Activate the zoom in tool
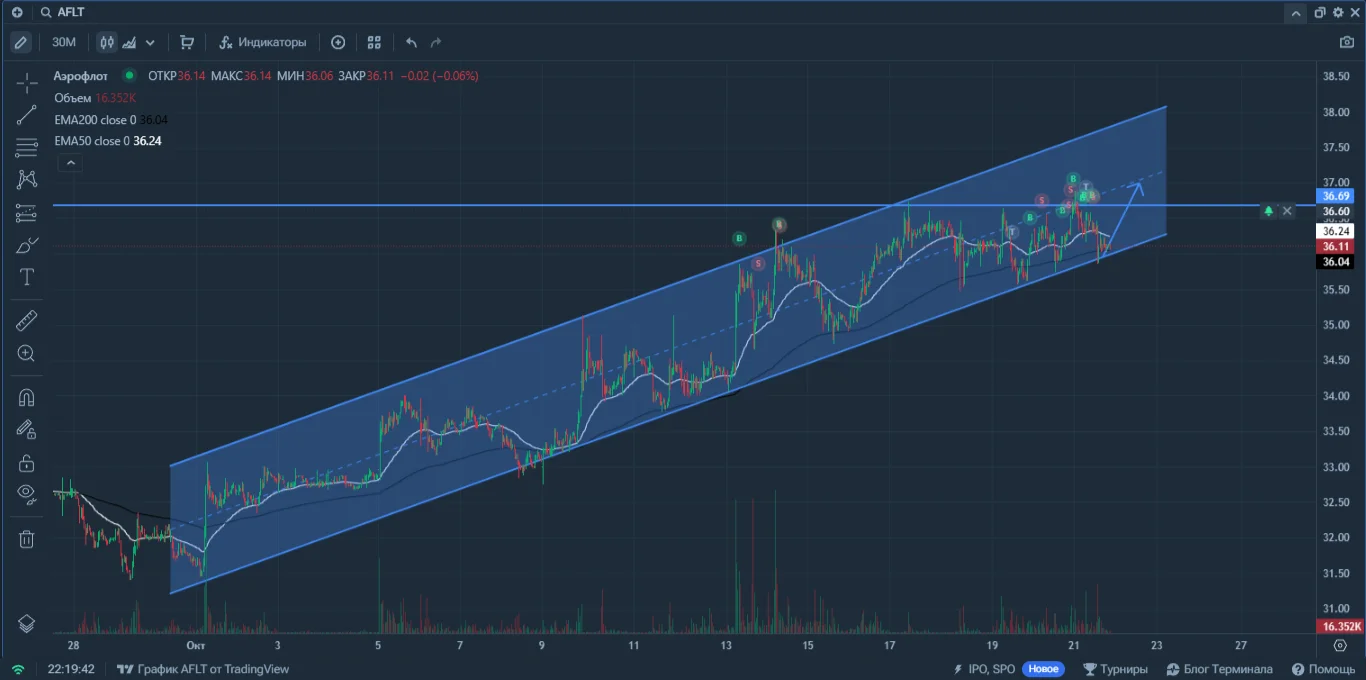1366x680 pixels. point(27,353)
